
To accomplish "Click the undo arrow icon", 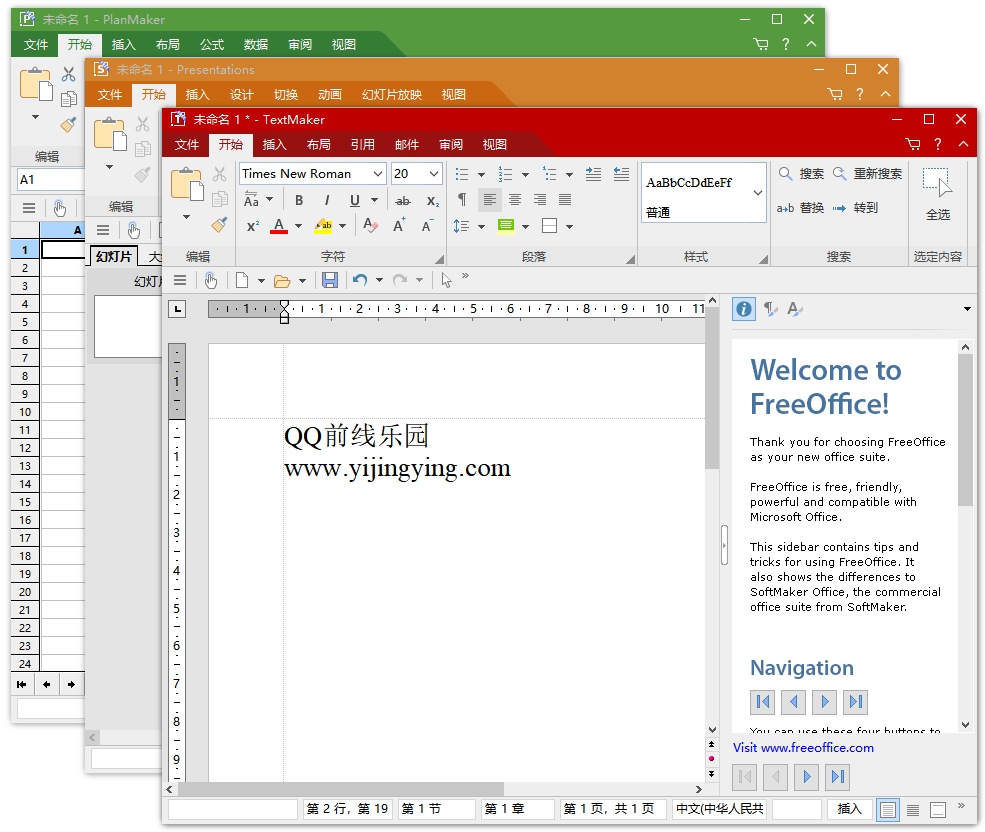I will [360, 280].
